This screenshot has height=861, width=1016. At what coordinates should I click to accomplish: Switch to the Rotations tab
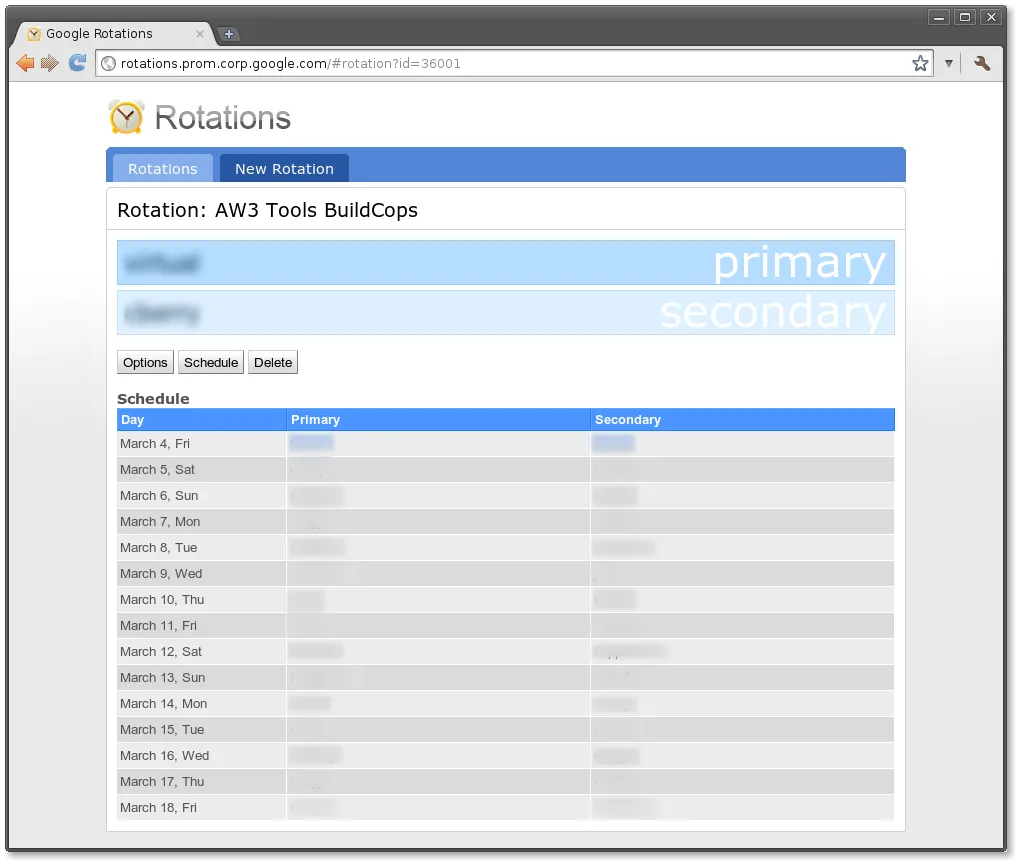coord(162,168)
